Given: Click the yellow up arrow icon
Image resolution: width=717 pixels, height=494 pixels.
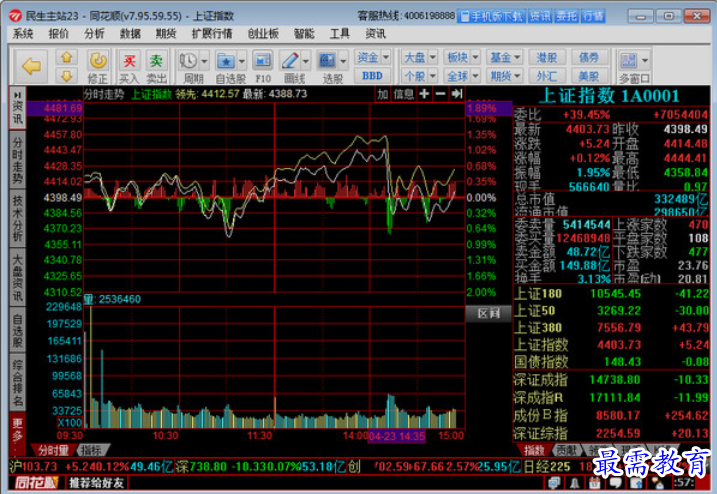Looking at the screenshot, I should pos(67,57).
